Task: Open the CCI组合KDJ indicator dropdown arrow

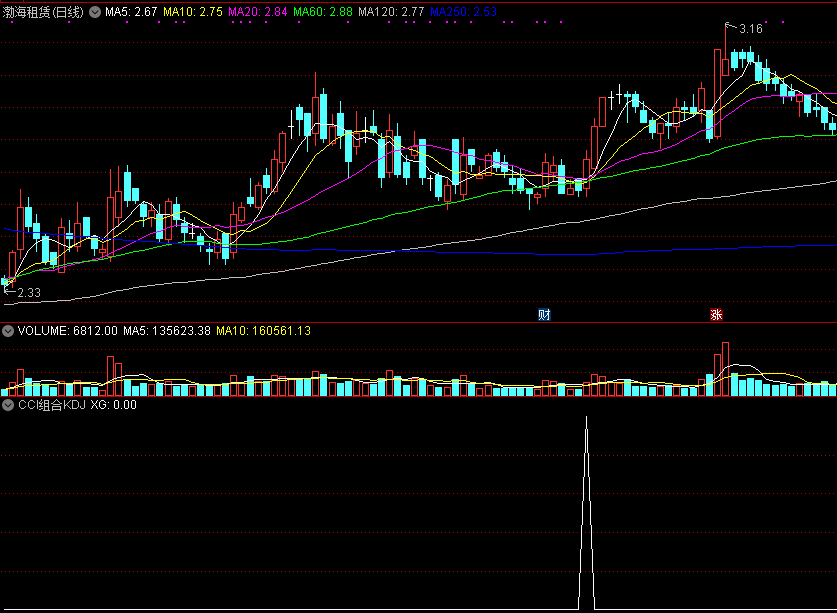Action: click(x=7, y=405)
